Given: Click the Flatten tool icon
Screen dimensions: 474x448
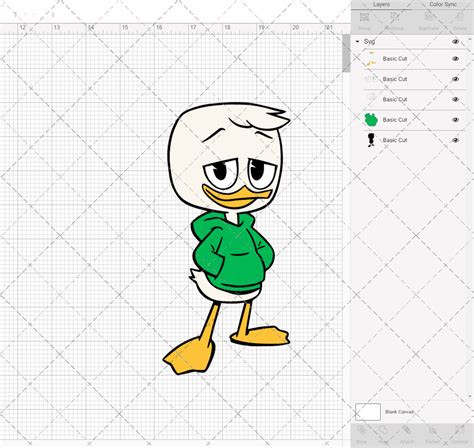Looking at the screenshot, I should pos(433,431).
